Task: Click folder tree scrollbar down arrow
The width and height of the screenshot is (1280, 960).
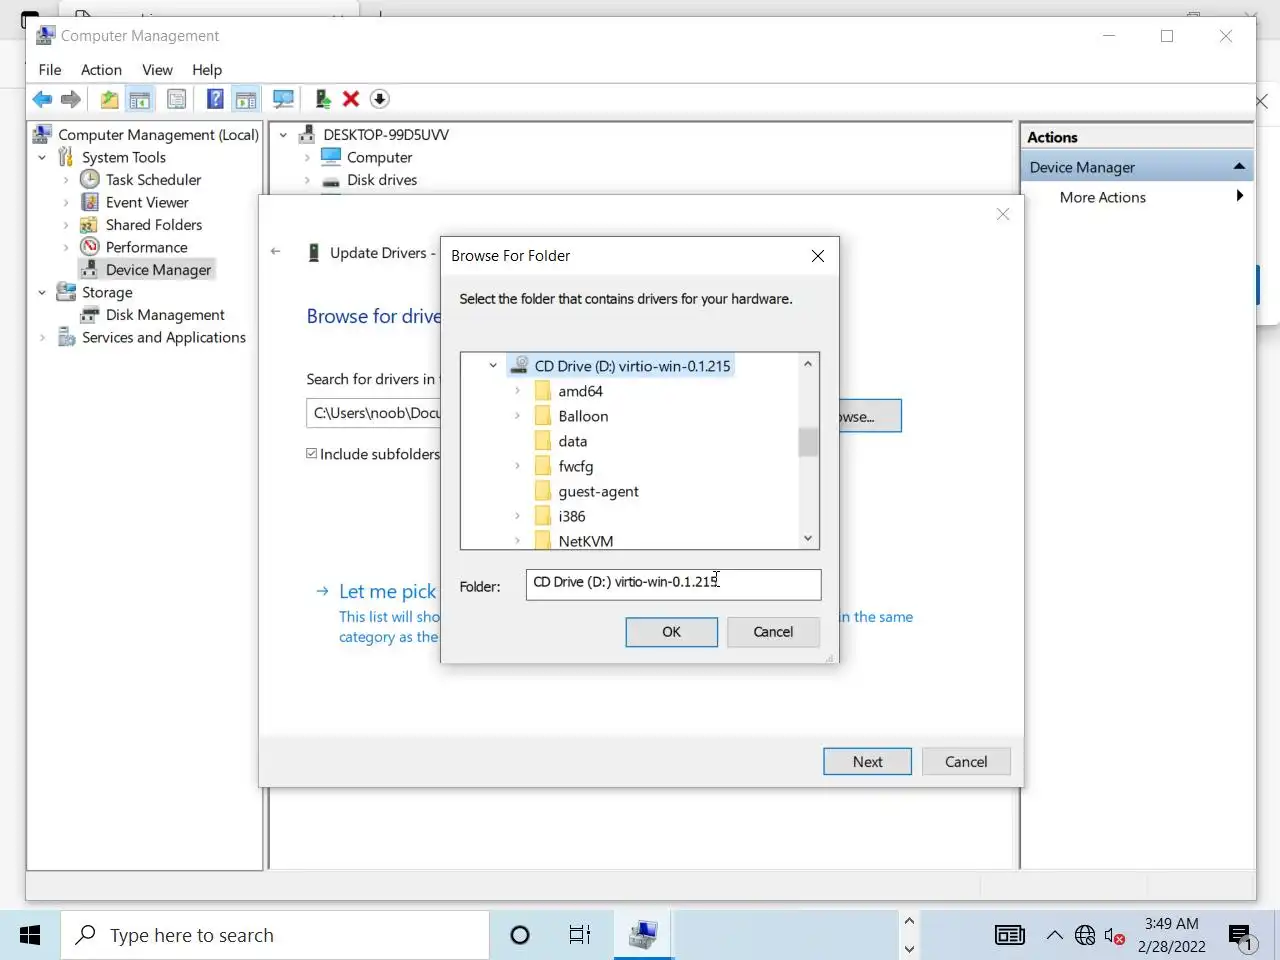Action: 808,539
